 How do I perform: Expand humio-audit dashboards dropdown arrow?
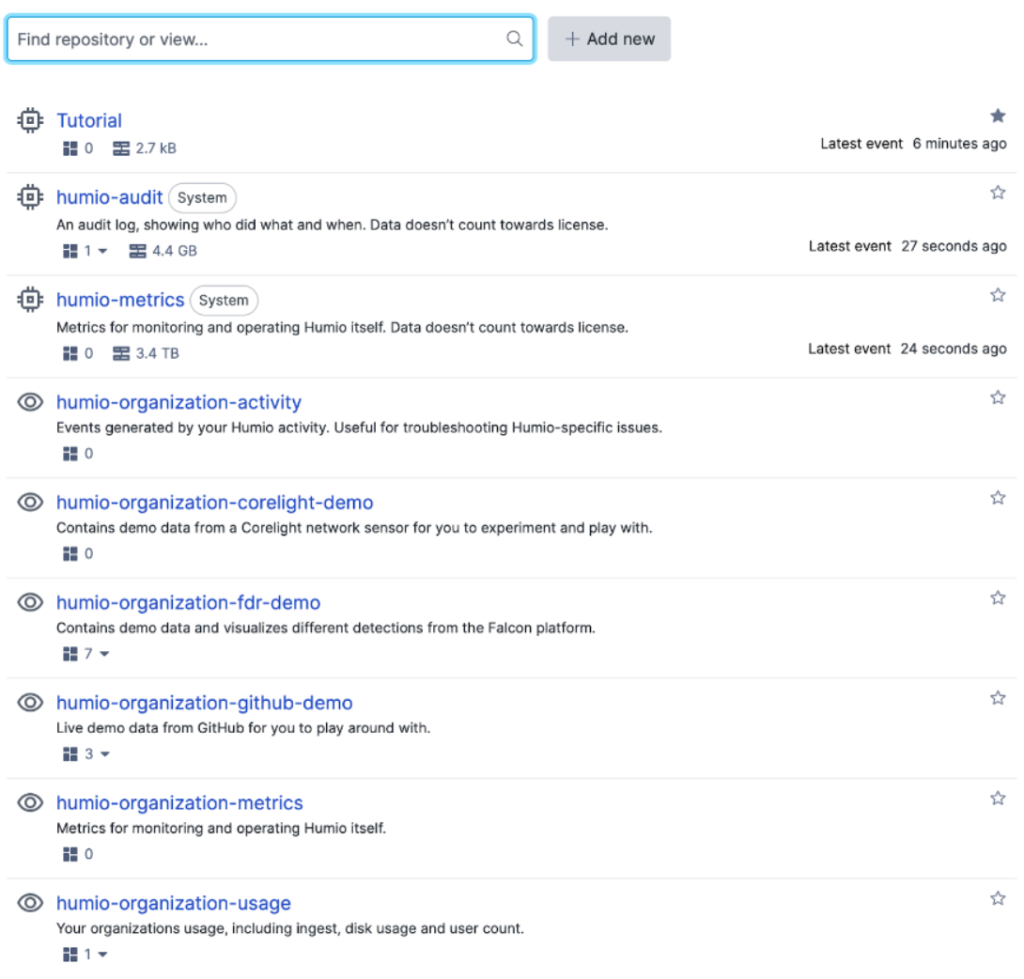click(103, 251)
